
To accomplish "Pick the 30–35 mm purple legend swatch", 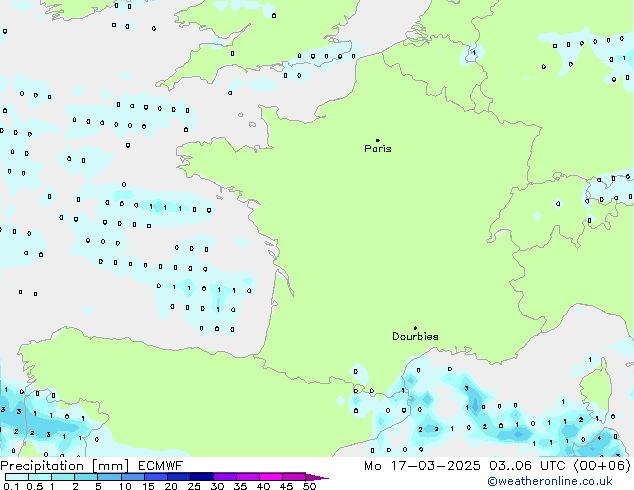I will pos(224,477).
